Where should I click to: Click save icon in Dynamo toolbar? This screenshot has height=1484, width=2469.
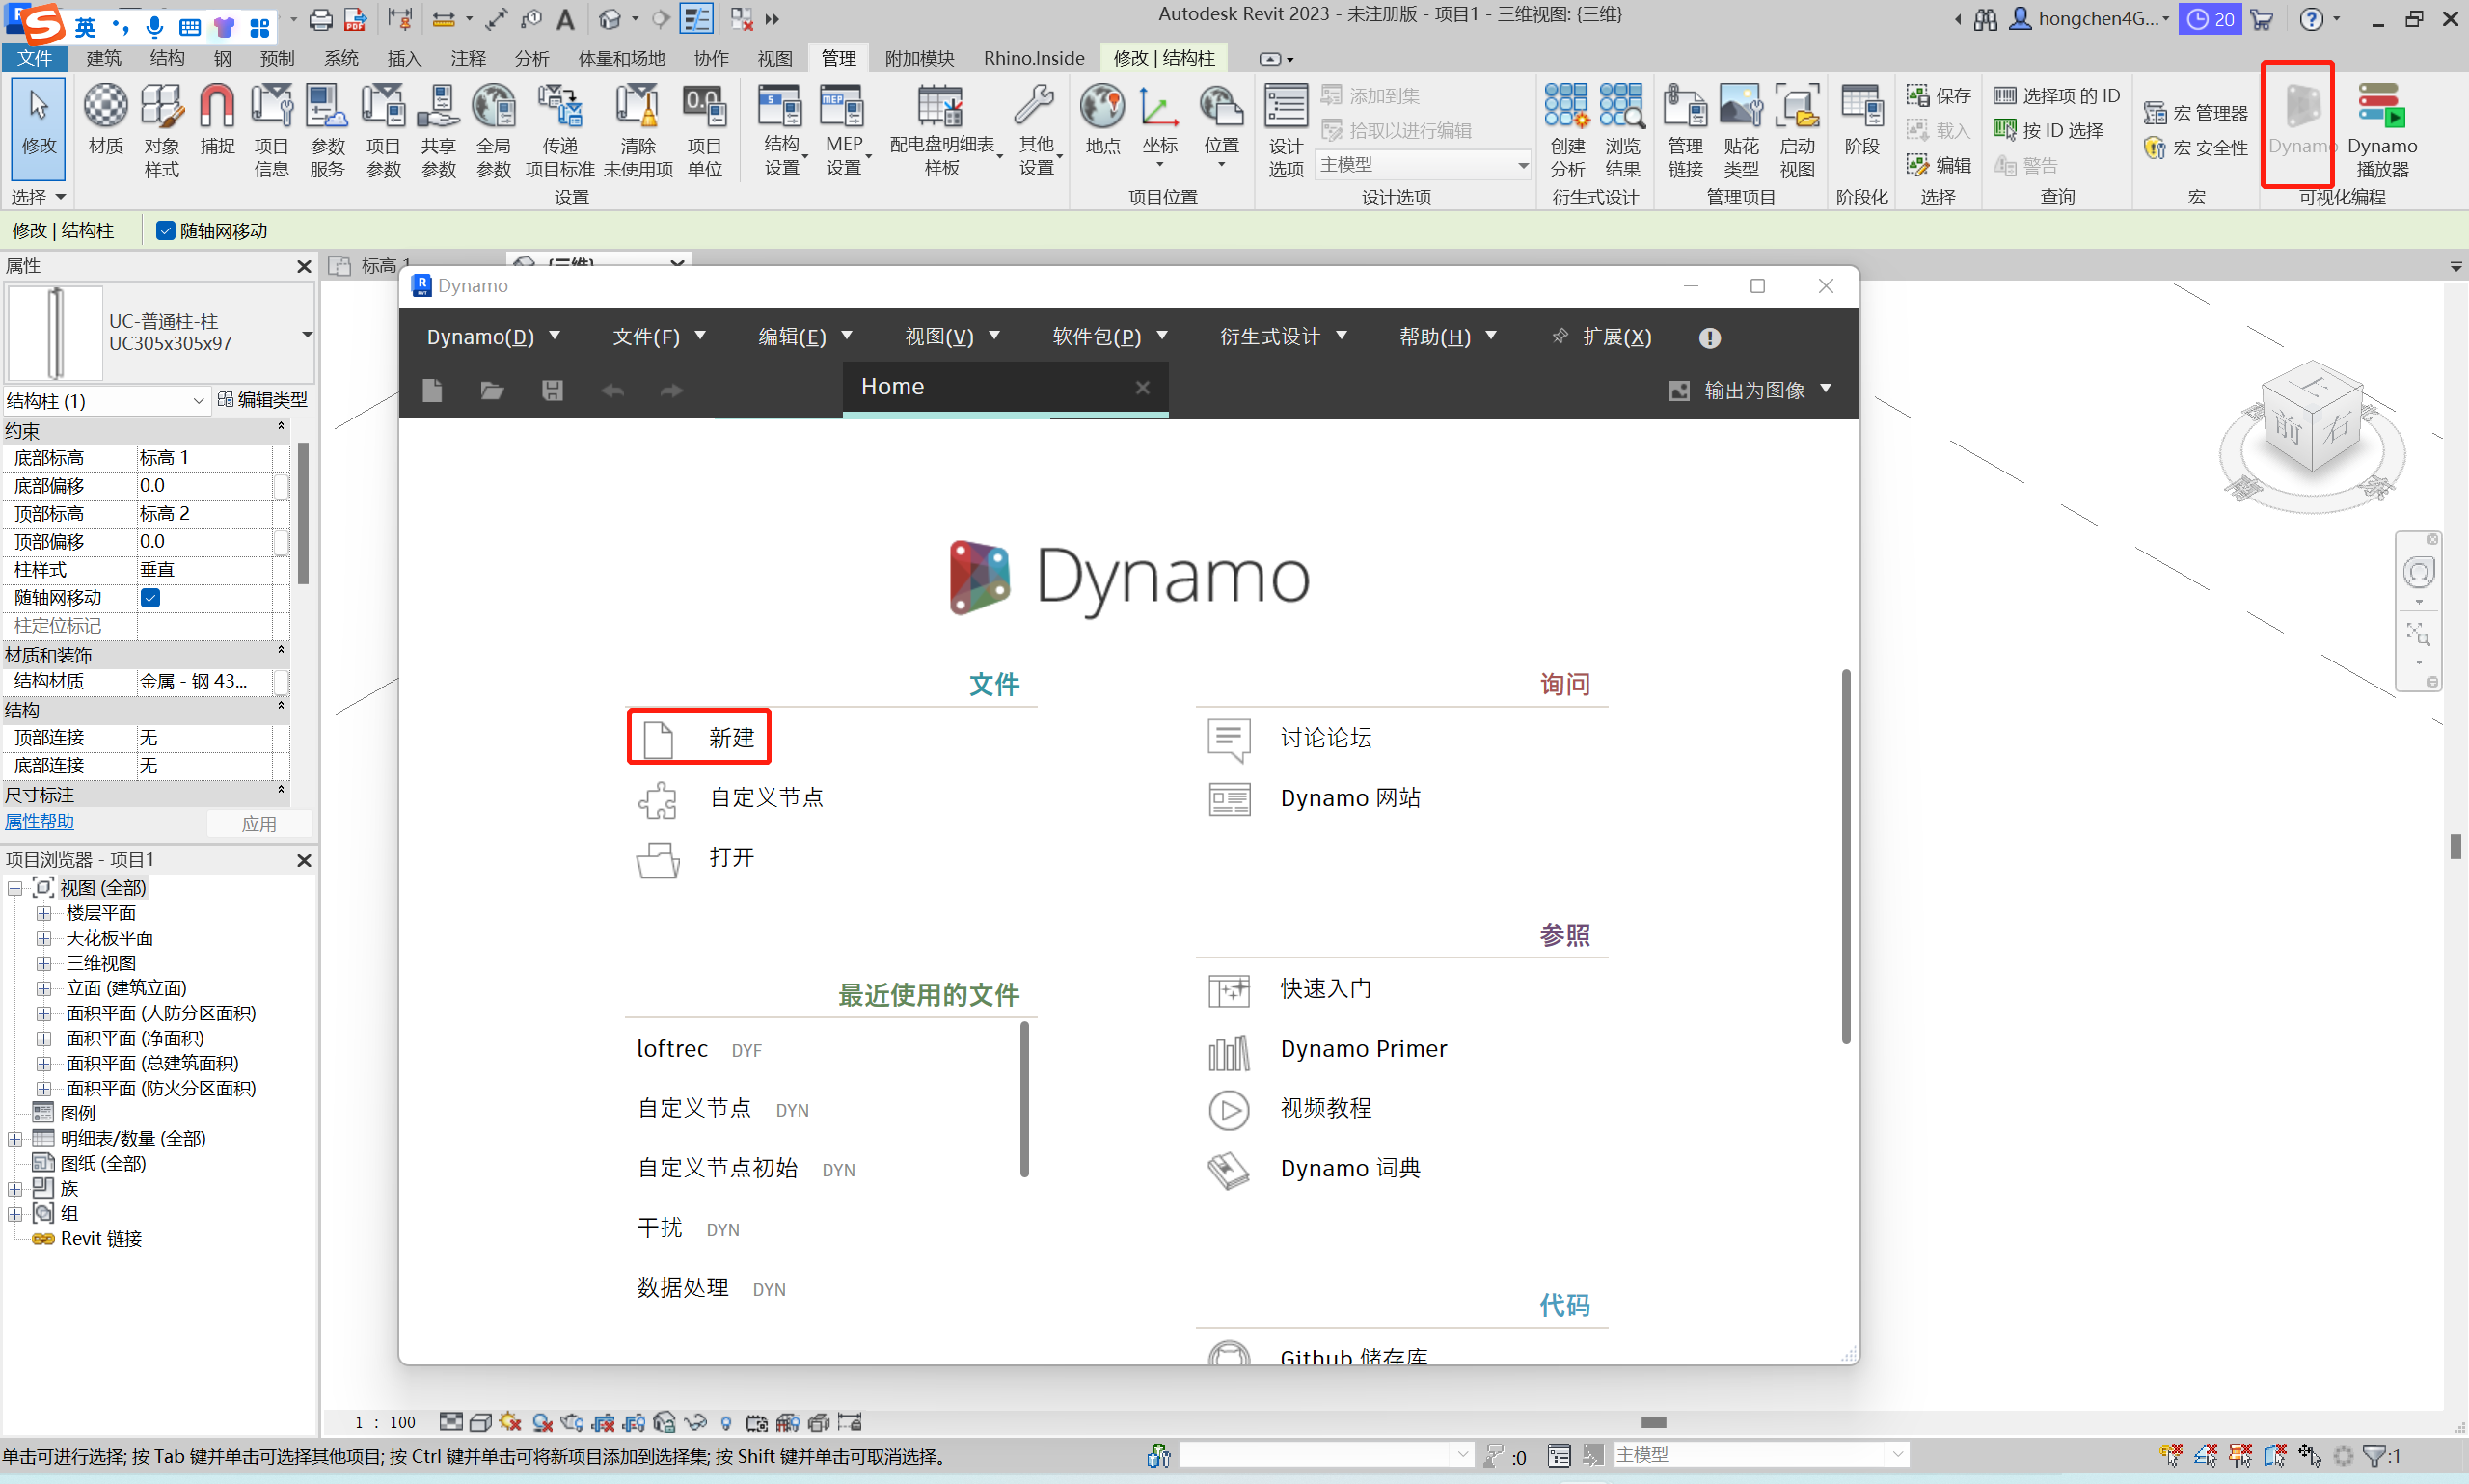(552, 390)
